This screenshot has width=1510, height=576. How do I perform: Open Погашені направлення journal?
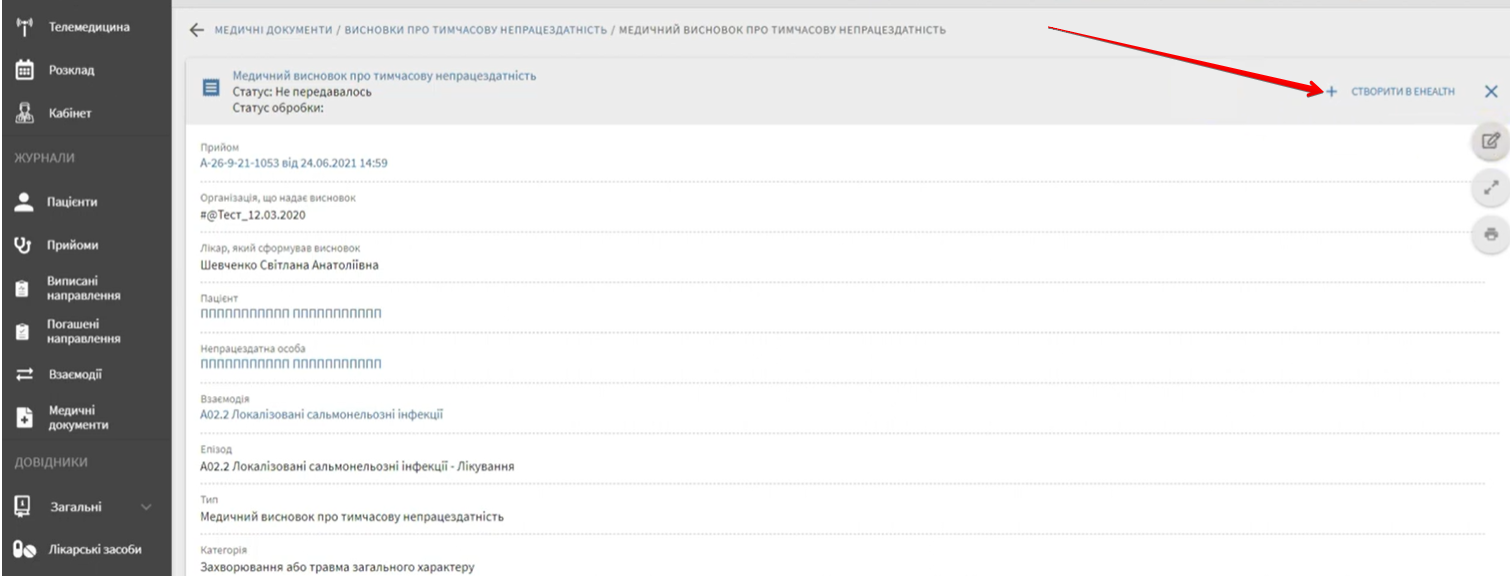point(83,332)
